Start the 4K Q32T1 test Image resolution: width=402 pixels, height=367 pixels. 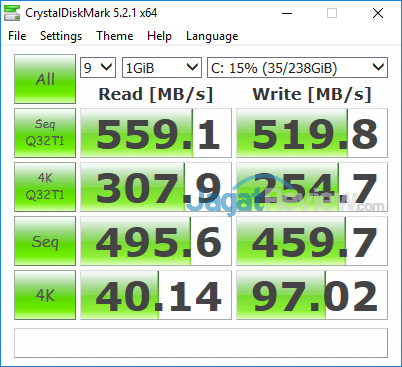point(45,187)
